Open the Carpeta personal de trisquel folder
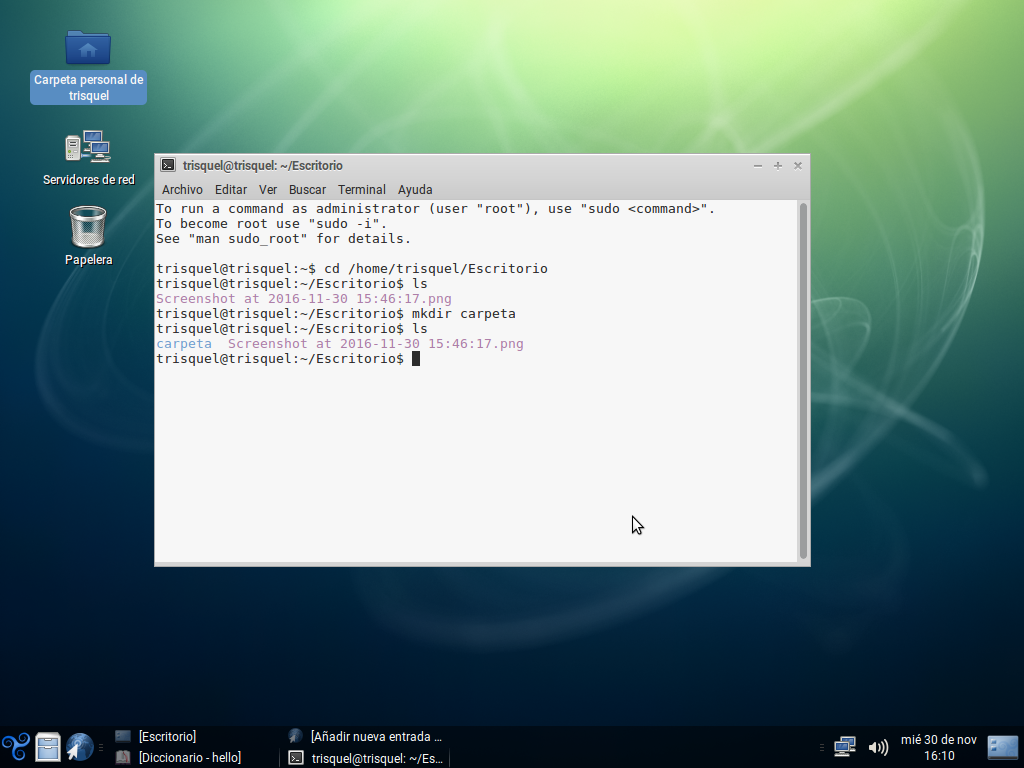The width and height of the screenshot is (1024, 768). [88, 47]
